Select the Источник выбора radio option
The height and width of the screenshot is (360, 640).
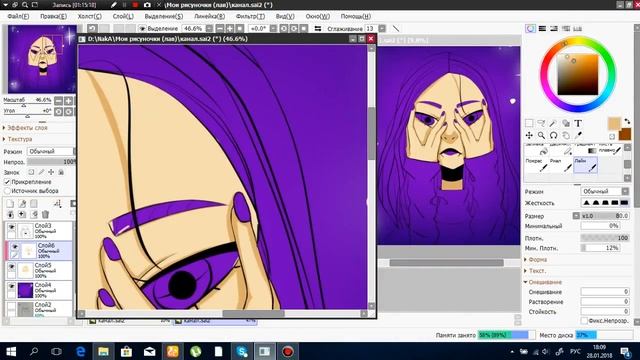(7, 191)
